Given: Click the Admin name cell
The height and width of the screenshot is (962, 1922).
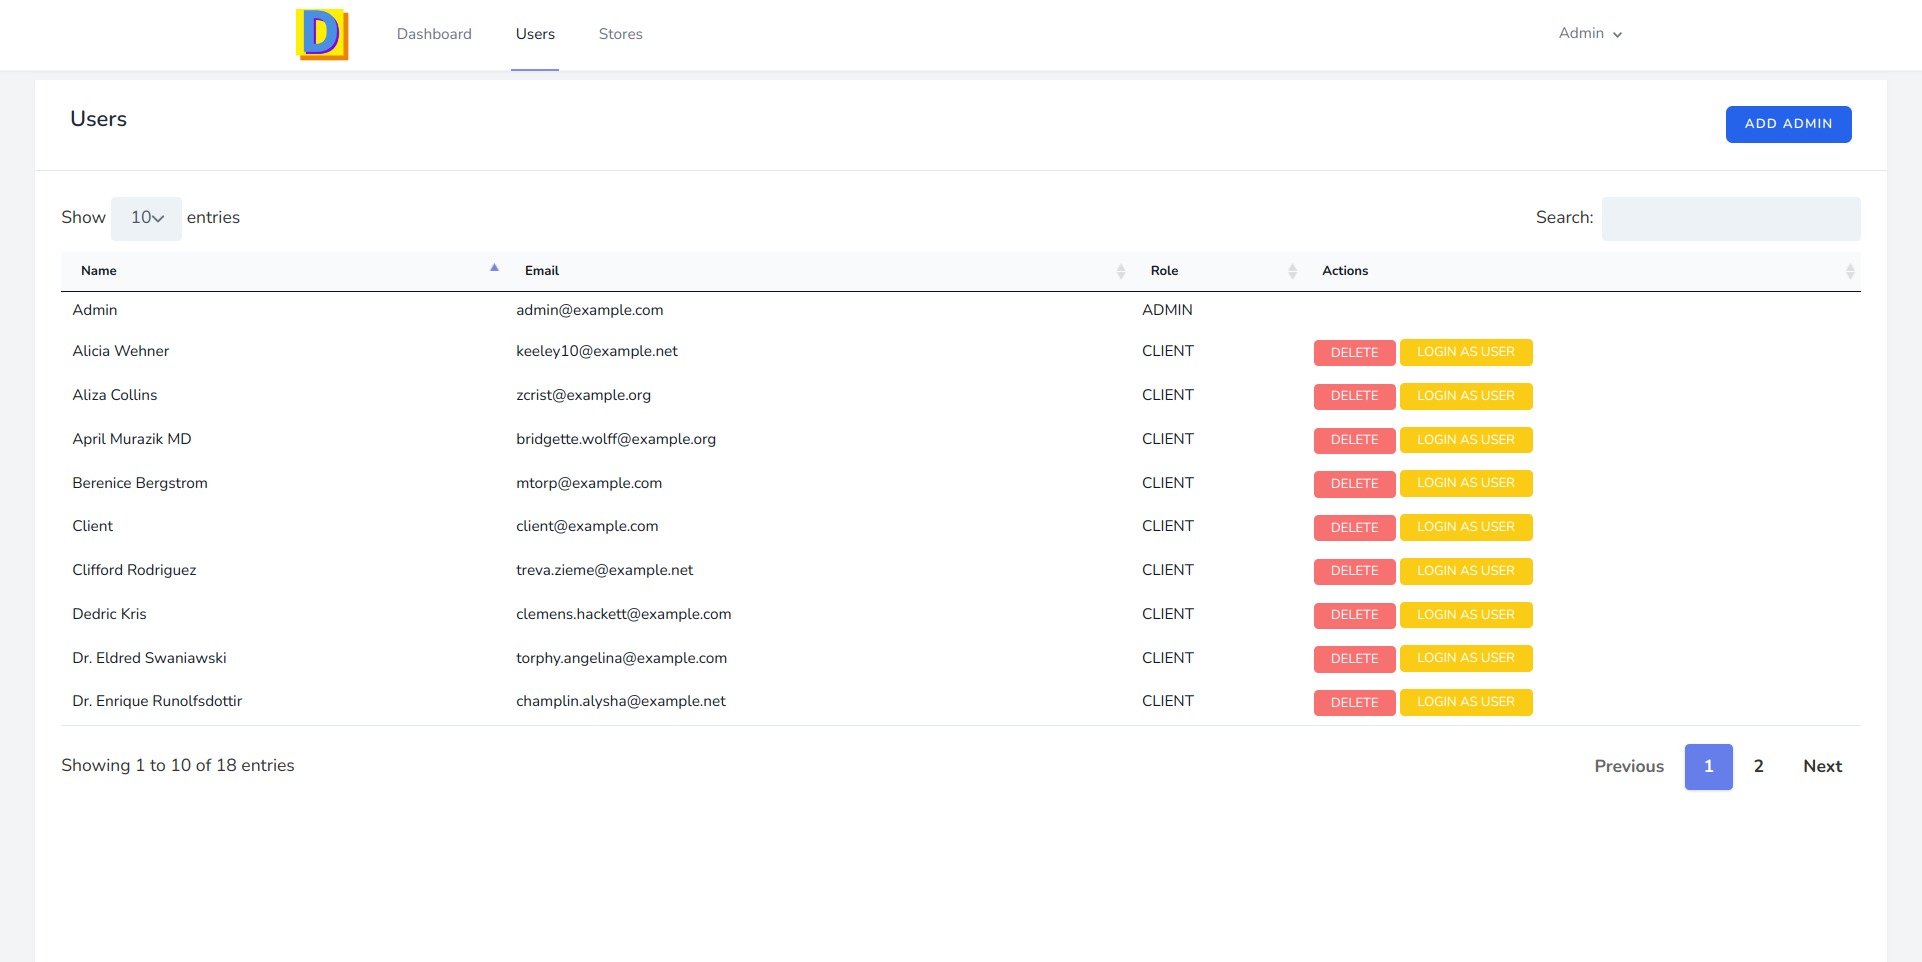Looking at the screenshot, I should click(x=94, y=310).
